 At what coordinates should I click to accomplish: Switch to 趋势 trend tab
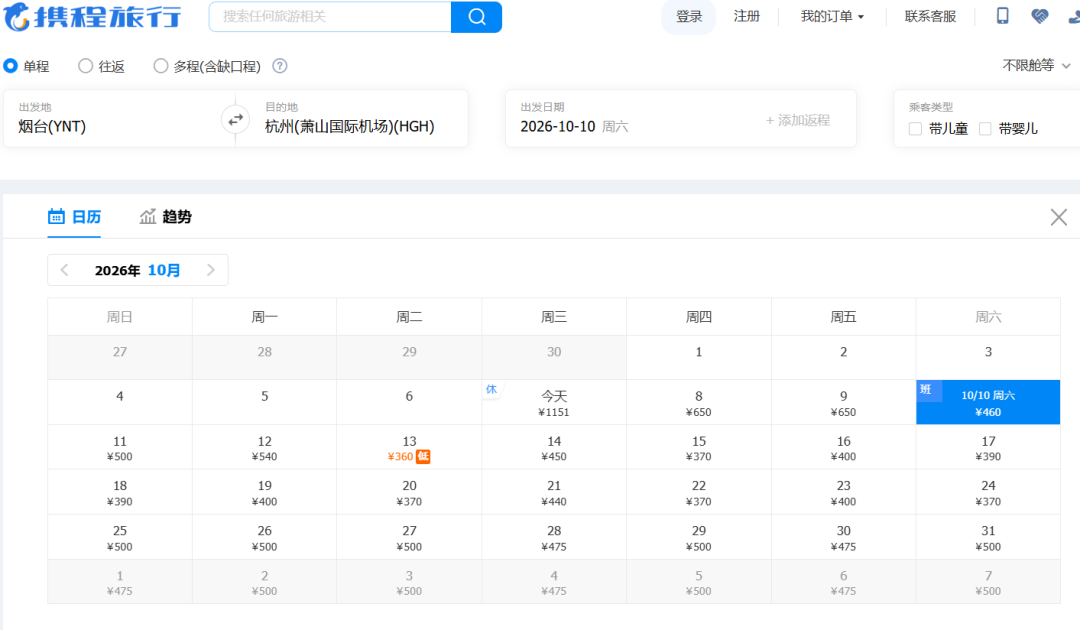(165, 217)
